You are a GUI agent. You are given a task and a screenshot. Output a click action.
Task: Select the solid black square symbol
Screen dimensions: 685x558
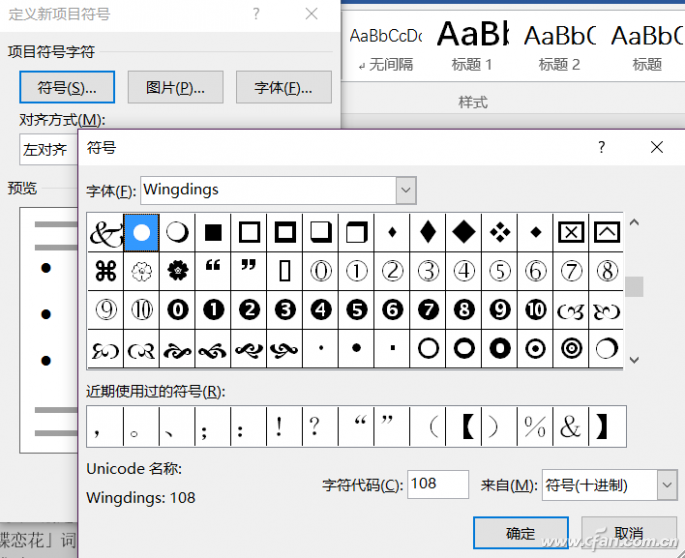pyautogui.click(x=213, y=232)
